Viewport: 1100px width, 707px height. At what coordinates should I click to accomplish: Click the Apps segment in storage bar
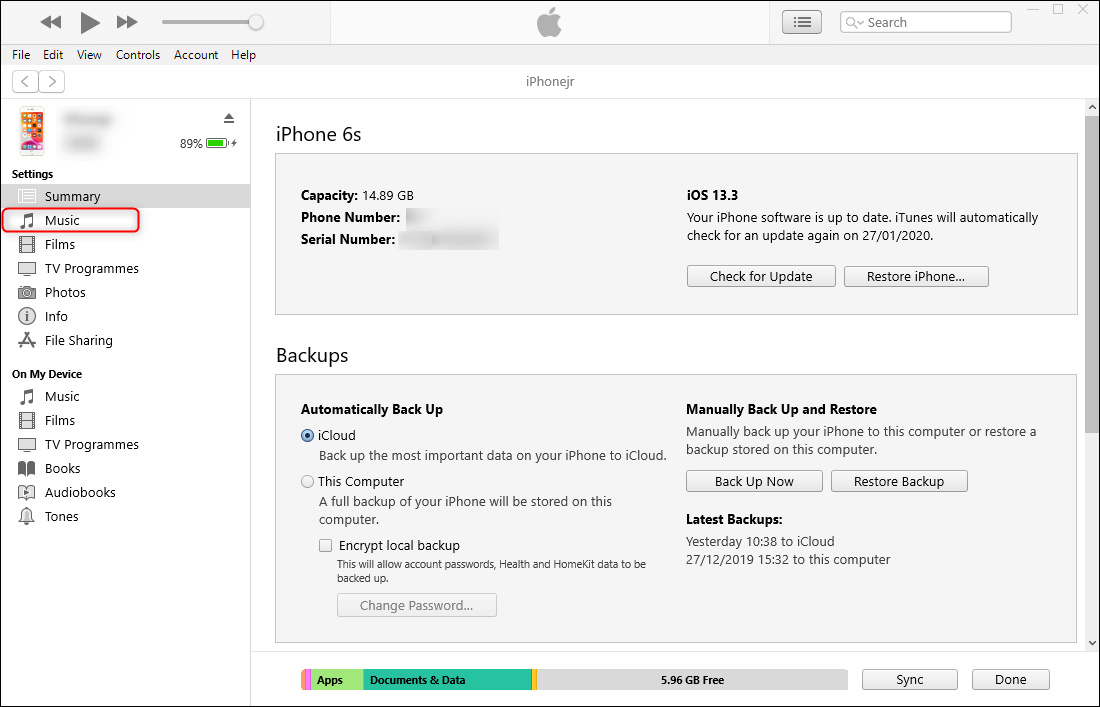(337, 680)
